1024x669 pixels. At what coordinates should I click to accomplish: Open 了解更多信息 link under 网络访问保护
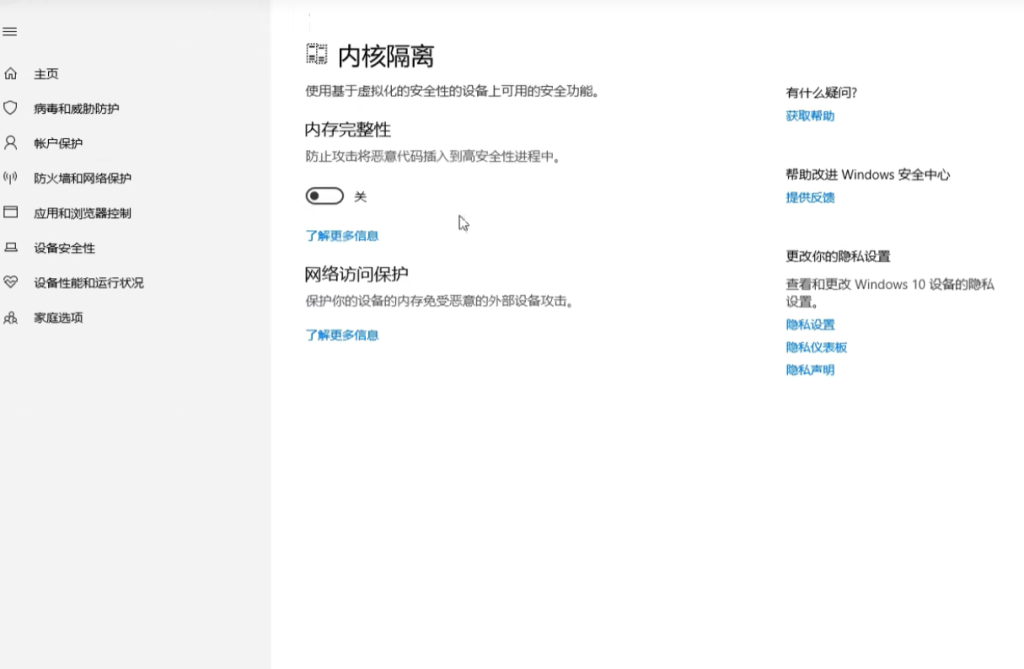pyautogui.click(x=342, y=335)
